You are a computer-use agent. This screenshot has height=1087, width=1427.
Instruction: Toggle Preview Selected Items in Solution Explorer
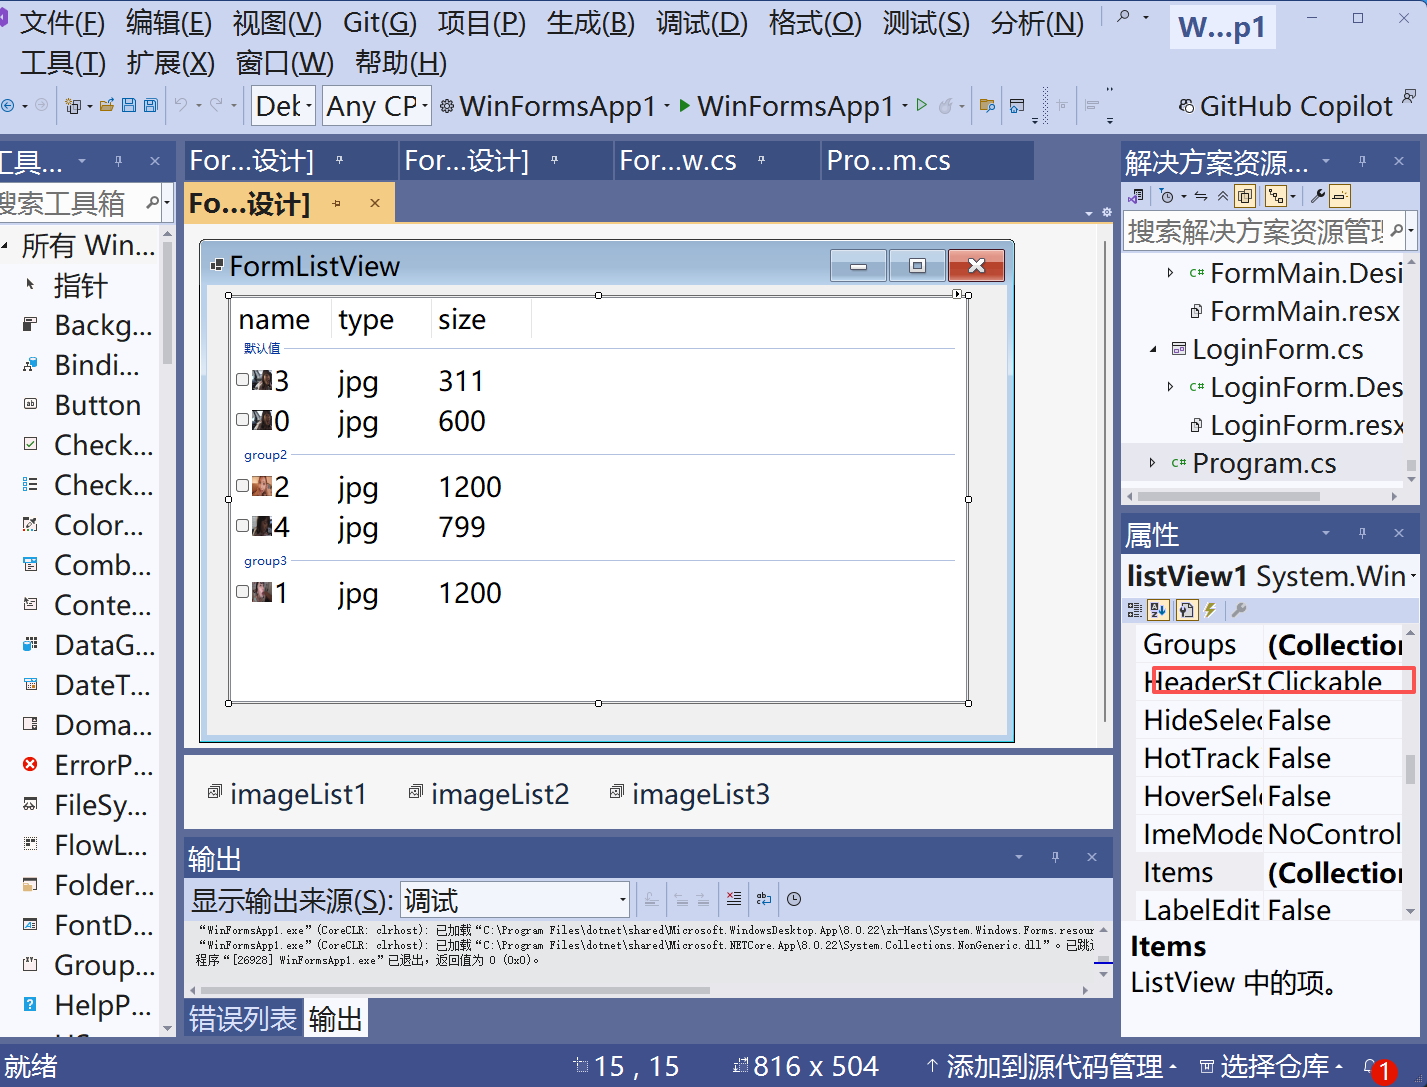(1341, 196)
